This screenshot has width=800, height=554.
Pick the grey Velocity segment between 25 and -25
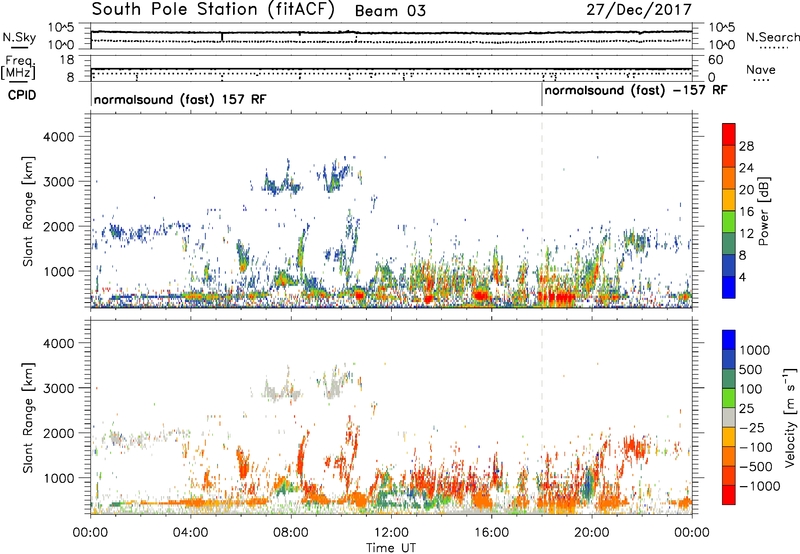(x=729, y=417)
